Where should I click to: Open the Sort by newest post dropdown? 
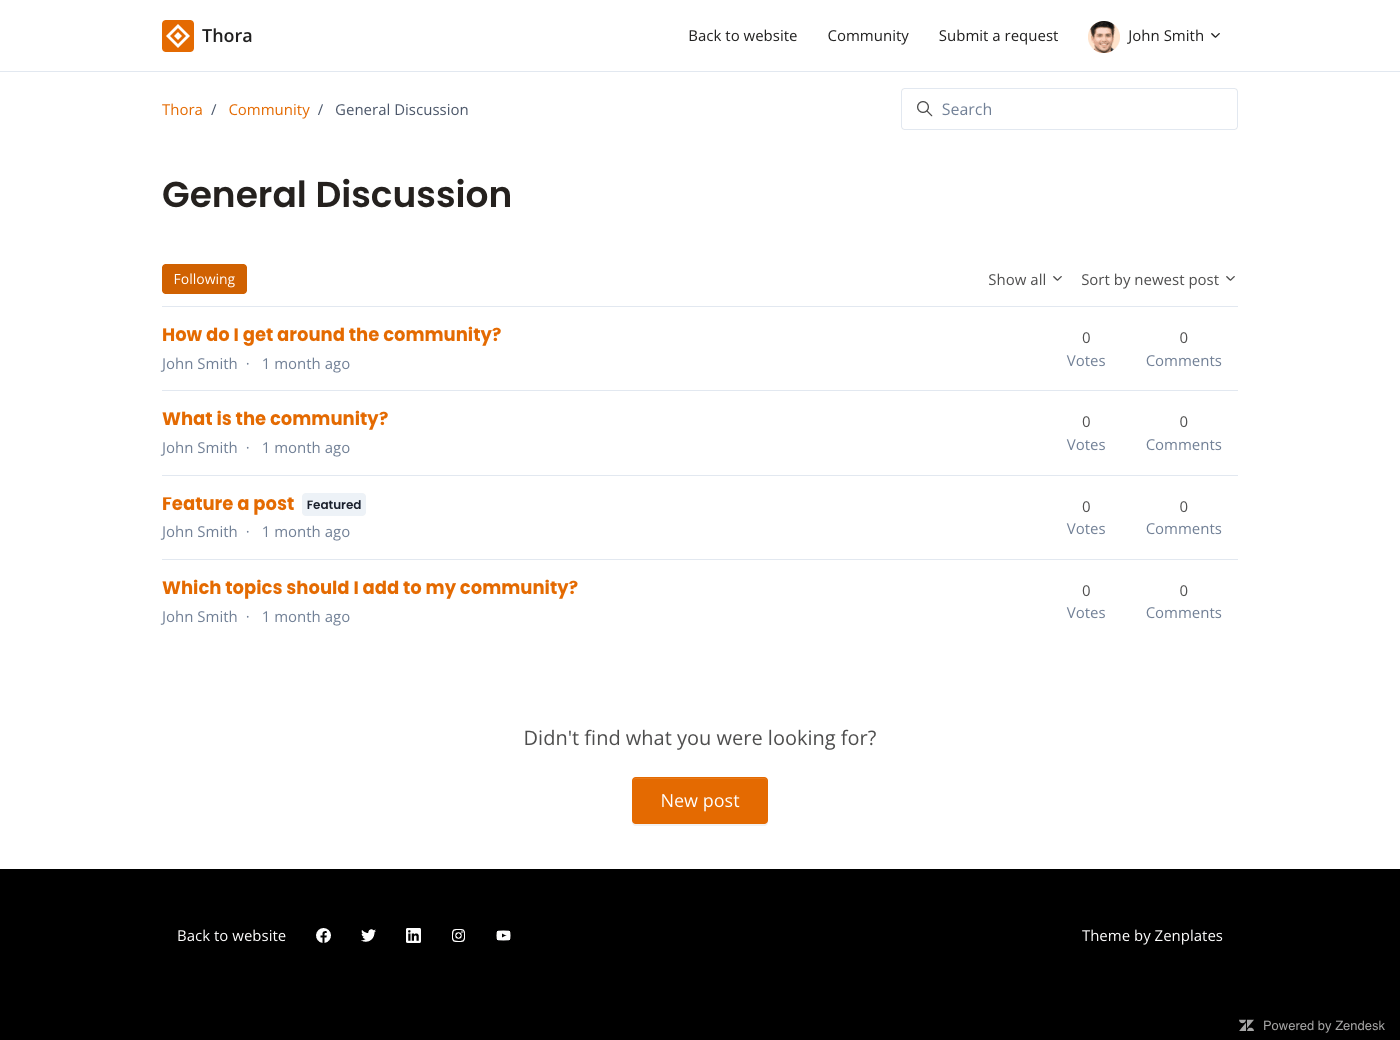pos(1157,280)
